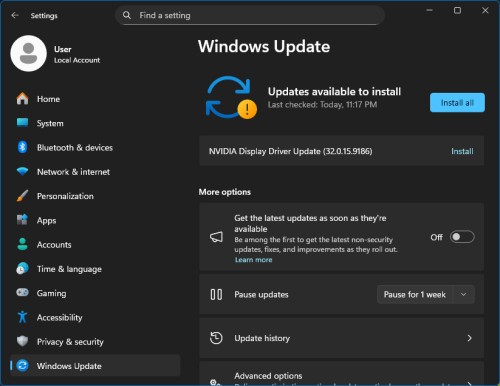500x386 pixels.
Task: Click the back arrow in Settings
Action: click(x=15, y=15)
